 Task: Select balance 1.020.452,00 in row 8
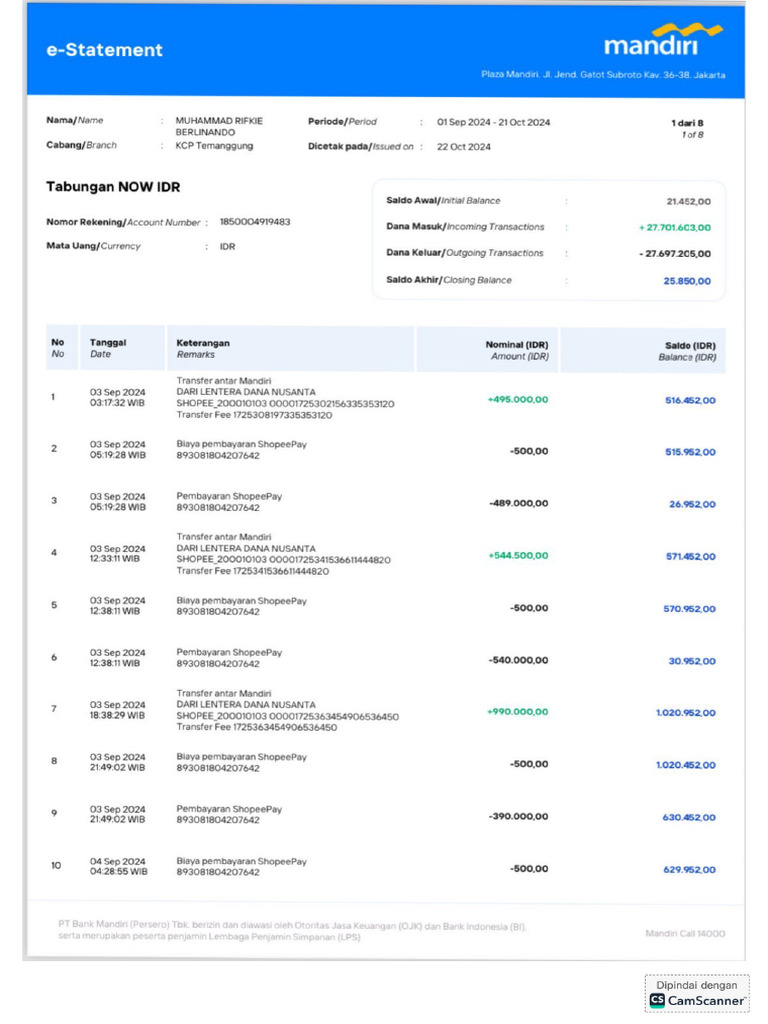(x=686, y=765)
